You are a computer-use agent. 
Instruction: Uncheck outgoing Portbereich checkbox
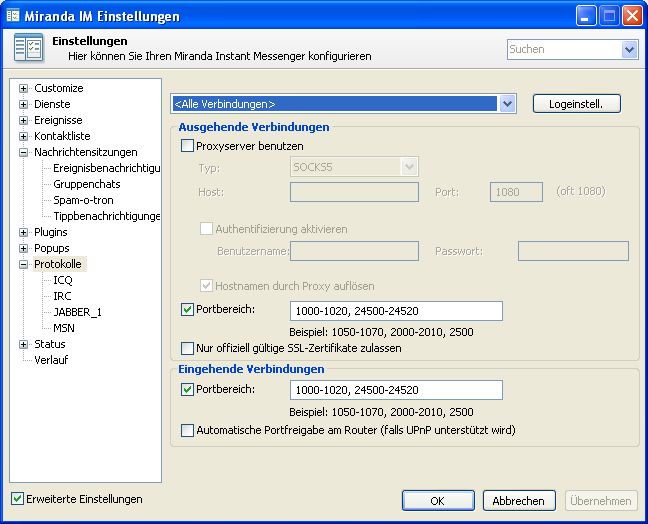(x=187, y=309)
